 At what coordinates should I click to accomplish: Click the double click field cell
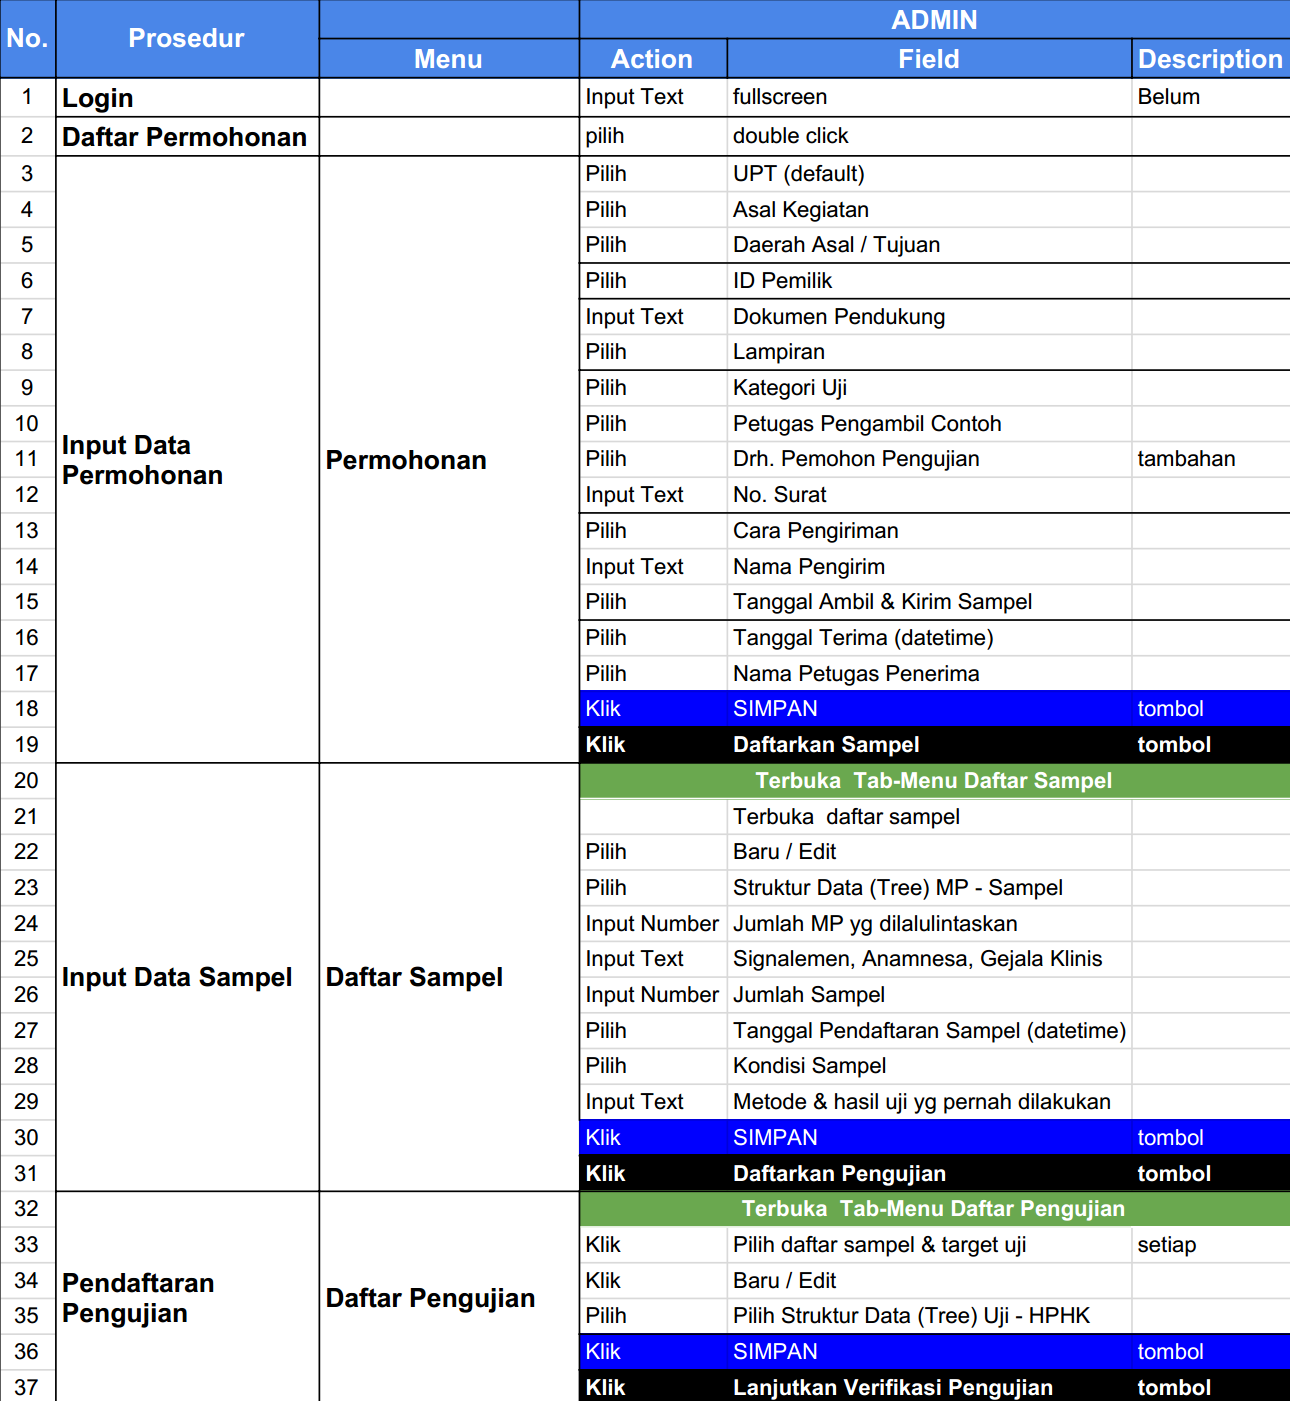(x=928, y=136)
